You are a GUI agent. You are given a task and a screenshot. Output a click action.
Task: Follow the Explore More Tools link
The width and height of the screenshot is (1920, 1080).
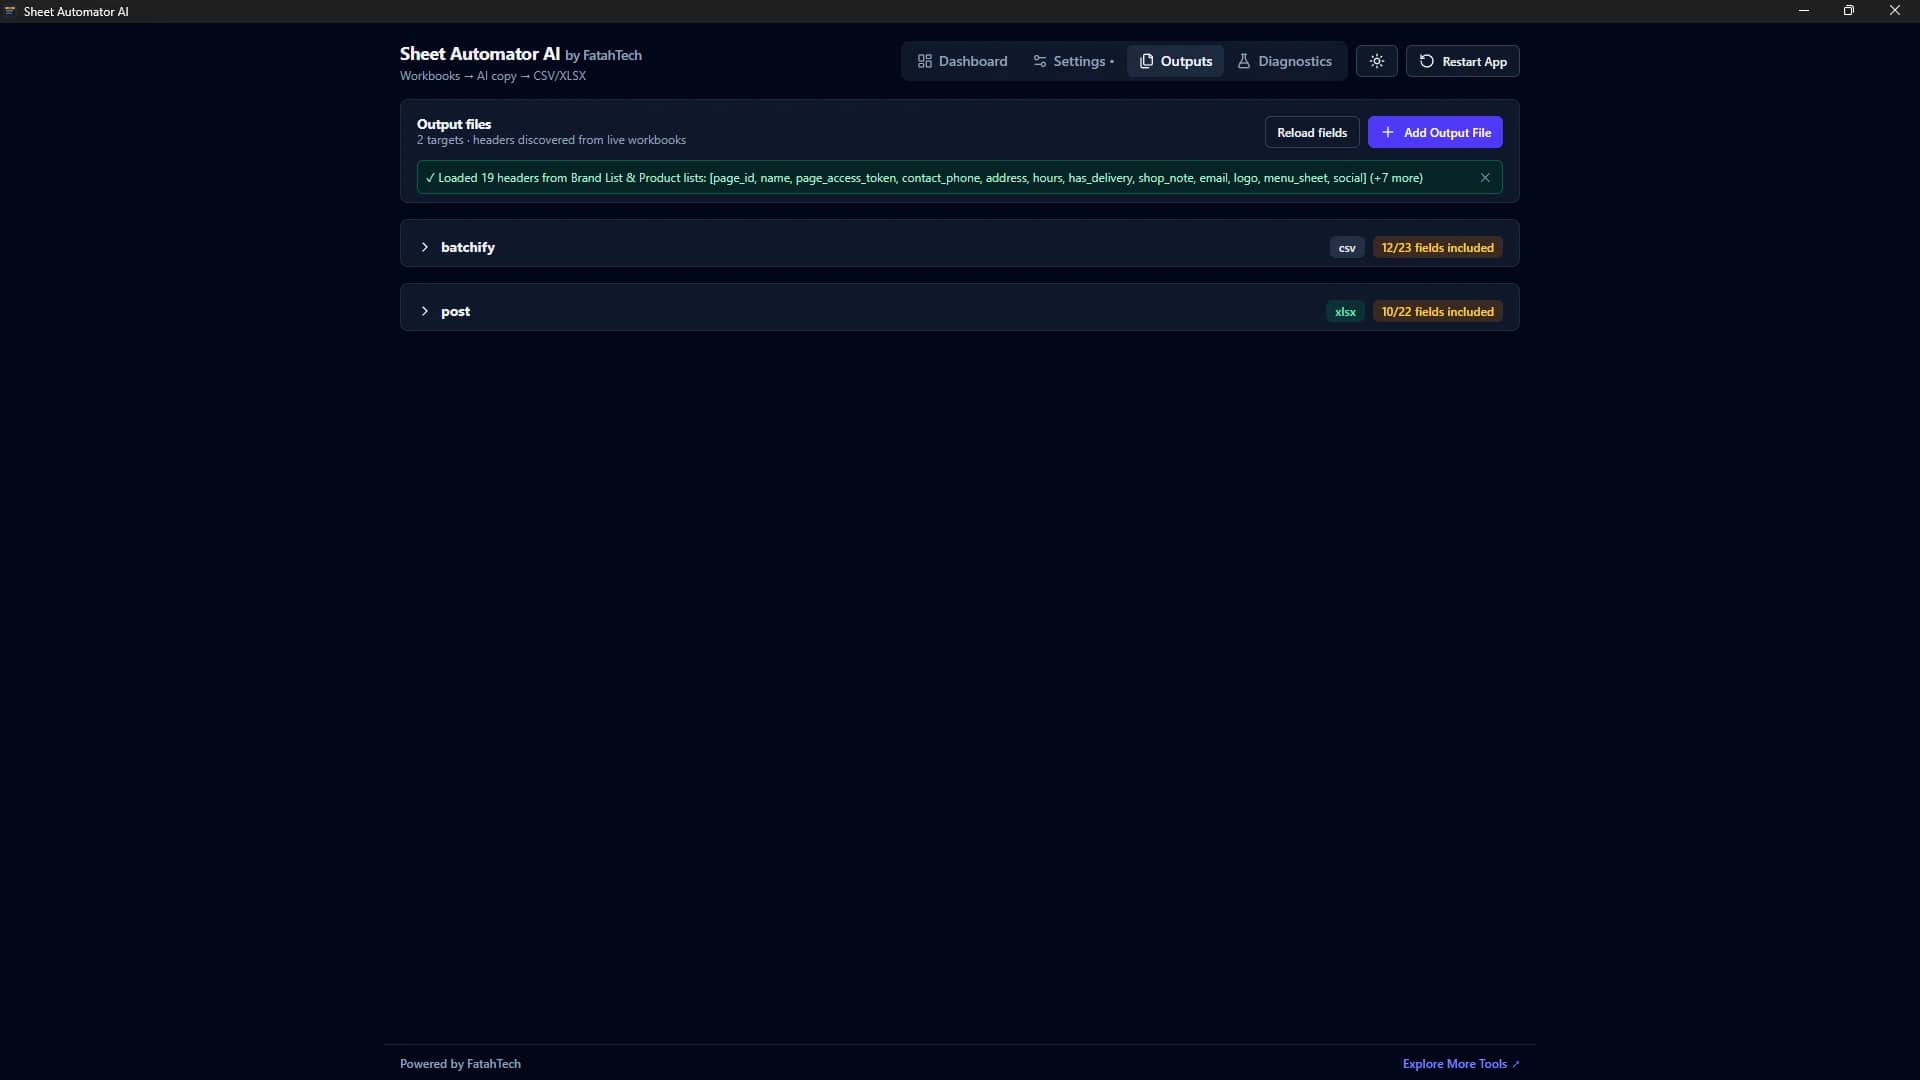(x=1460, y=1064)
